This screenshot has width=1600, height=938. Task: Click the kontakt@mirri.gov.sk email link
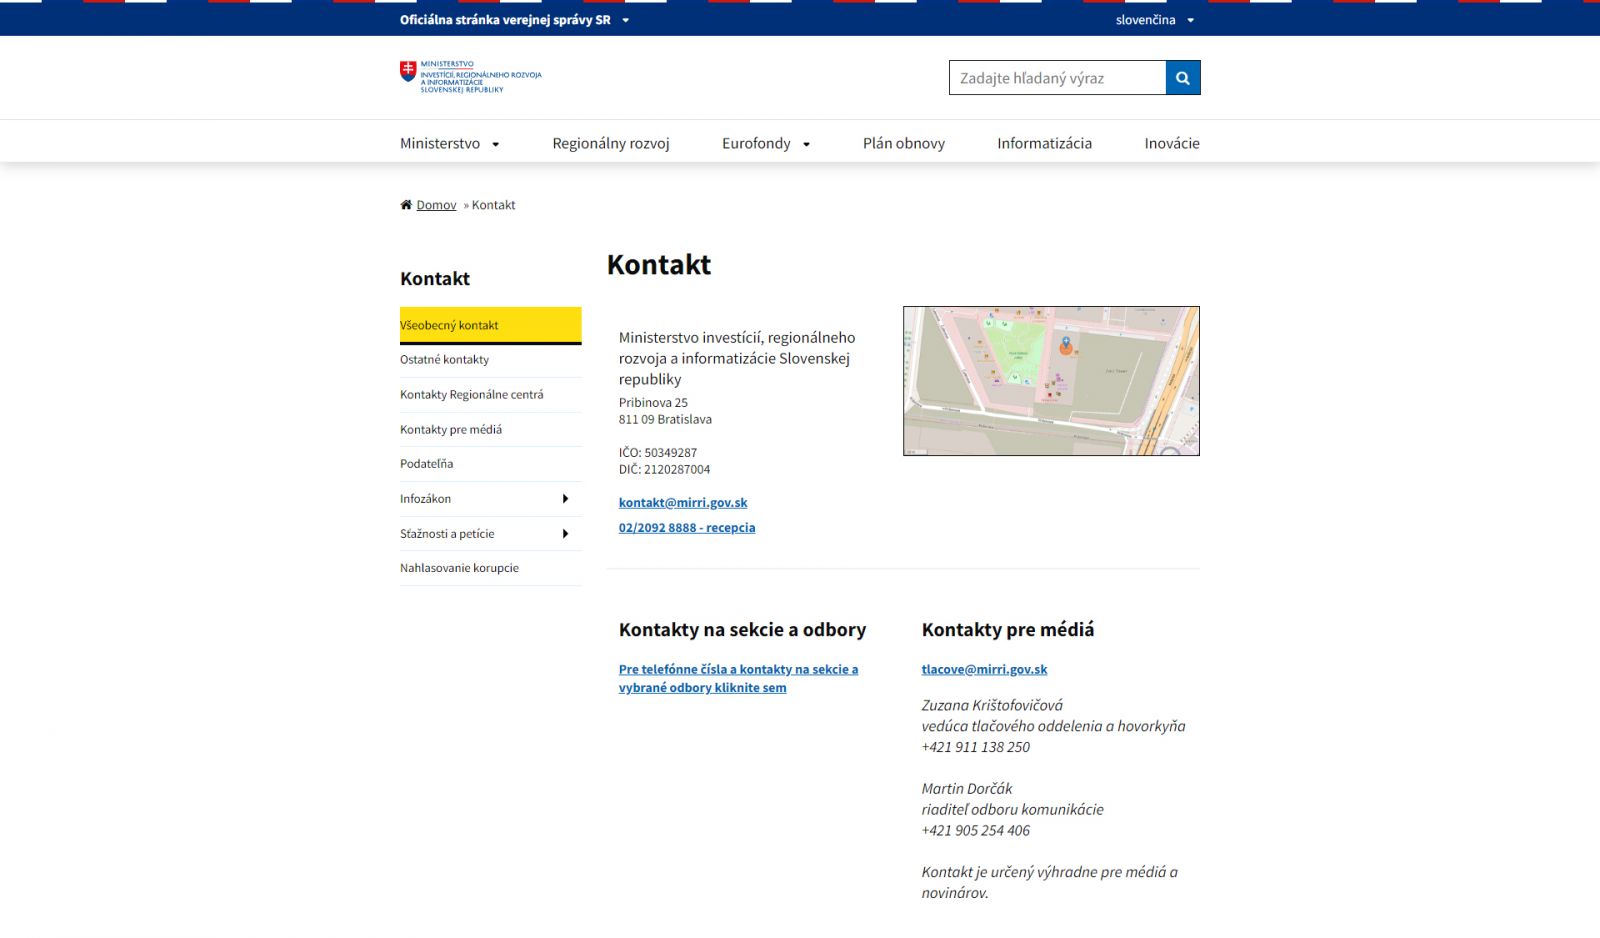(683, 503)
